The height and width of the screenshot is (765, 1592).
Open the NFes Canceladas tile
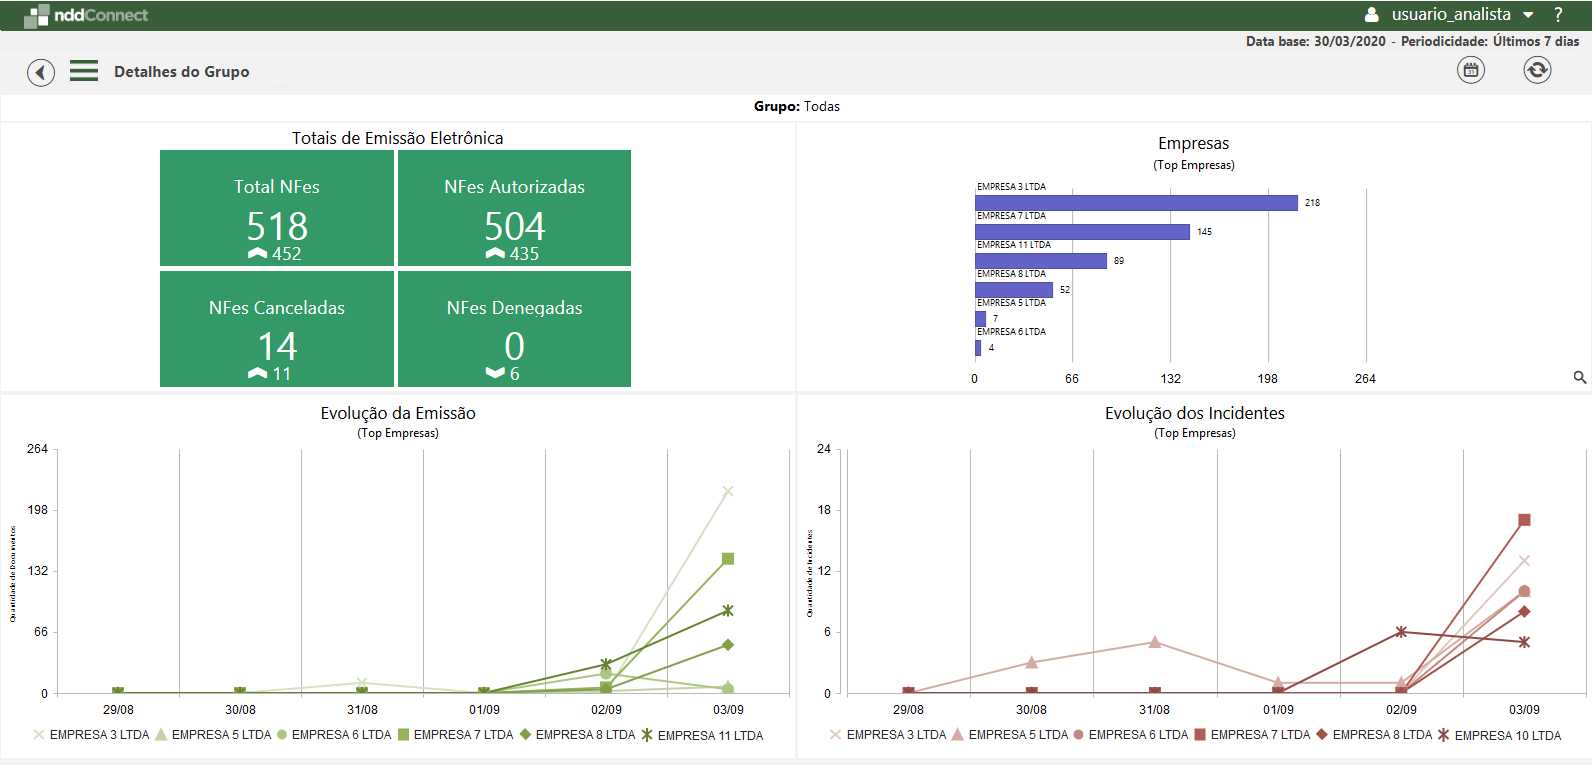pos(277,329)
